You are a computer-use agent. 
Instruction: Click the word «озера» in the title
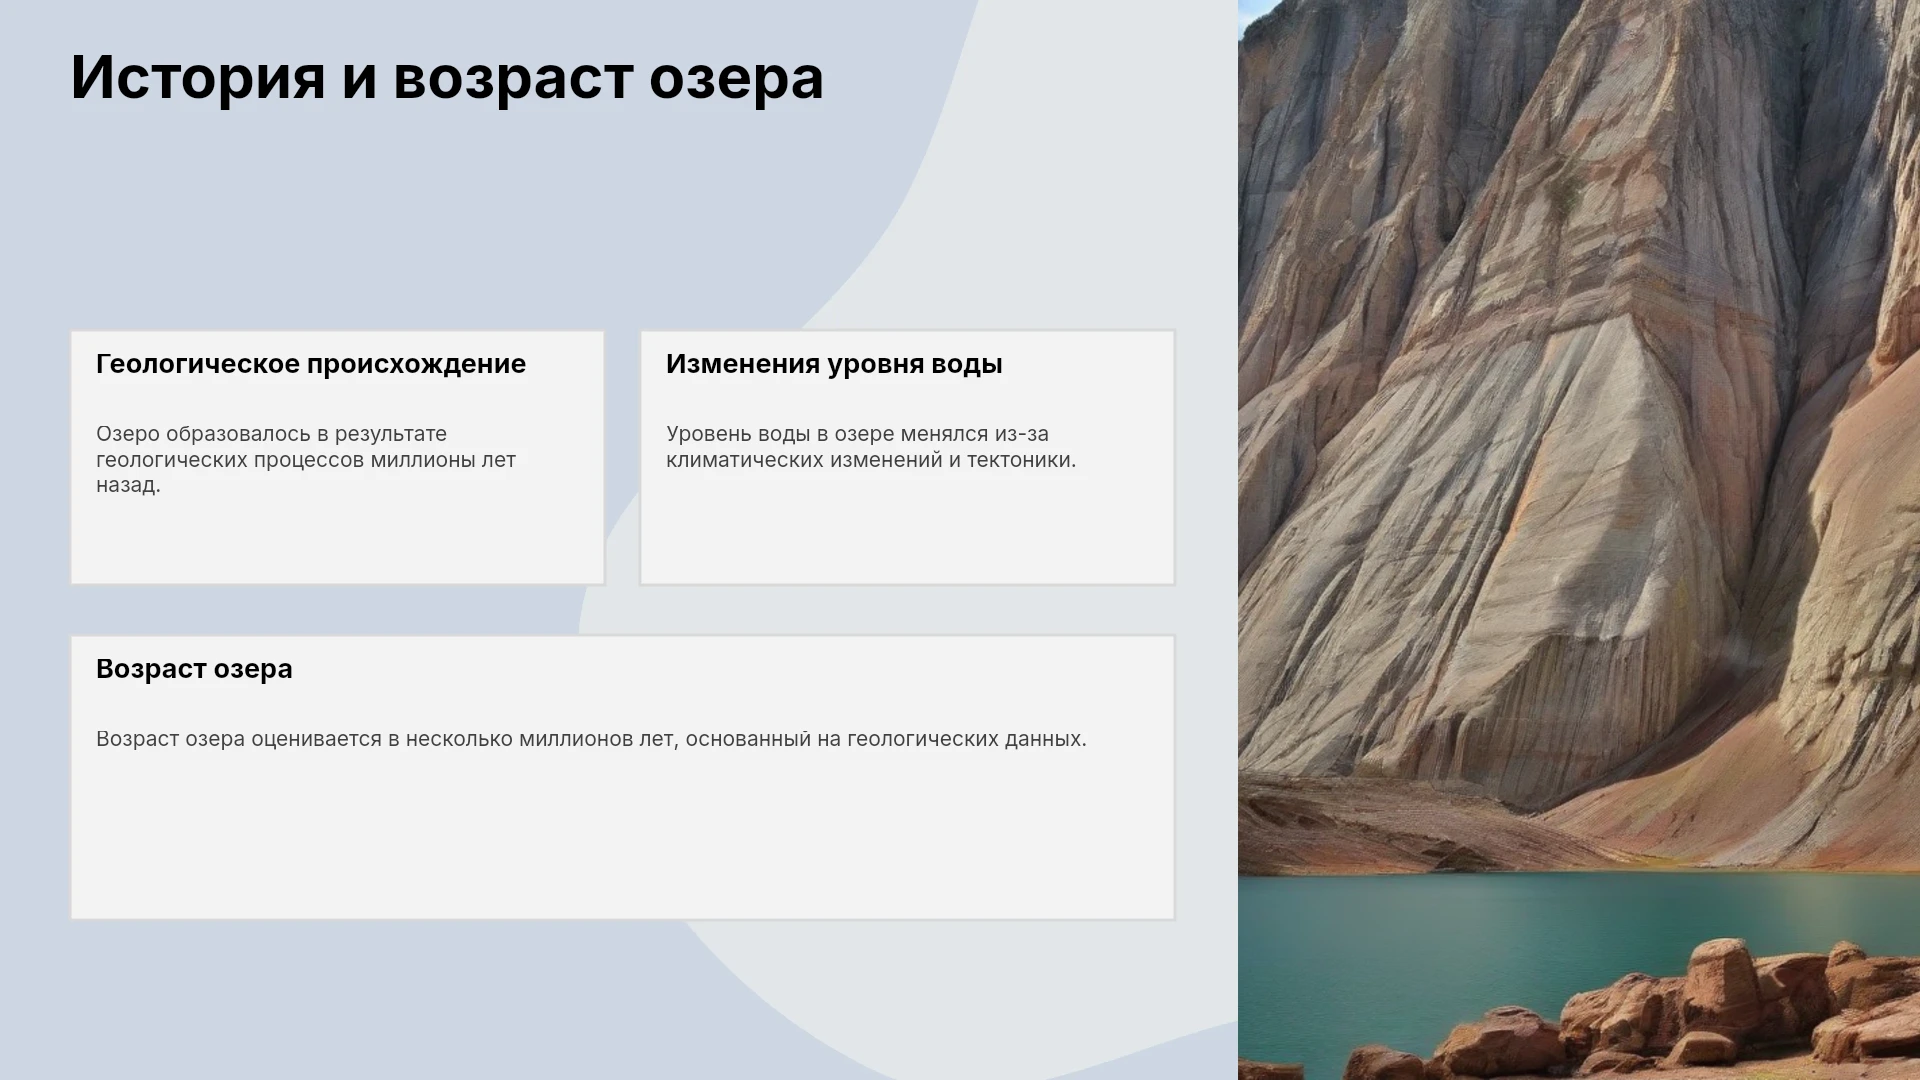point(736,77)
